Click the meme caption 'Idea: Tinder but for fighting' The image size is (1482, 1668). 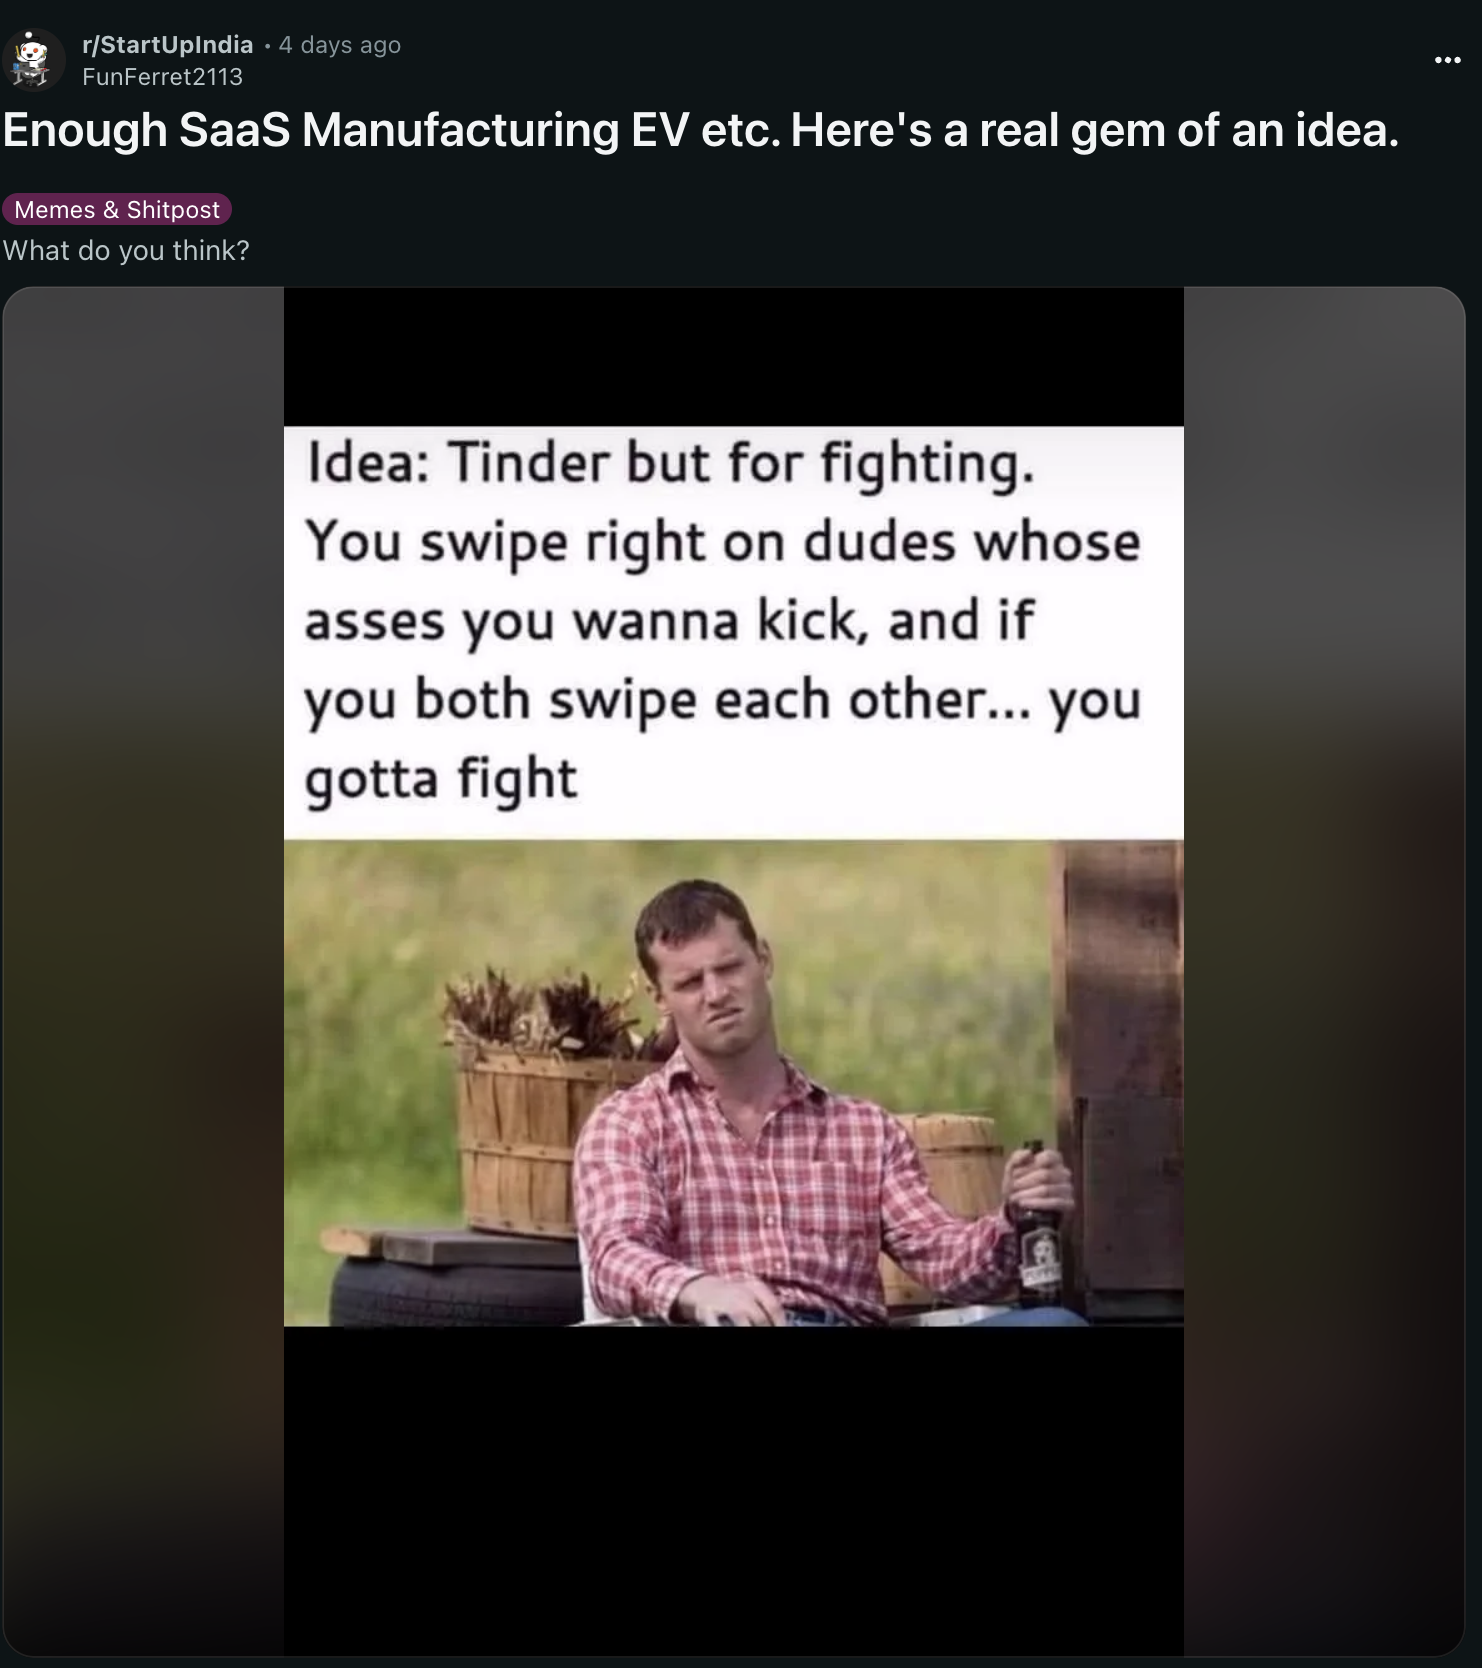tap(670, 463)
